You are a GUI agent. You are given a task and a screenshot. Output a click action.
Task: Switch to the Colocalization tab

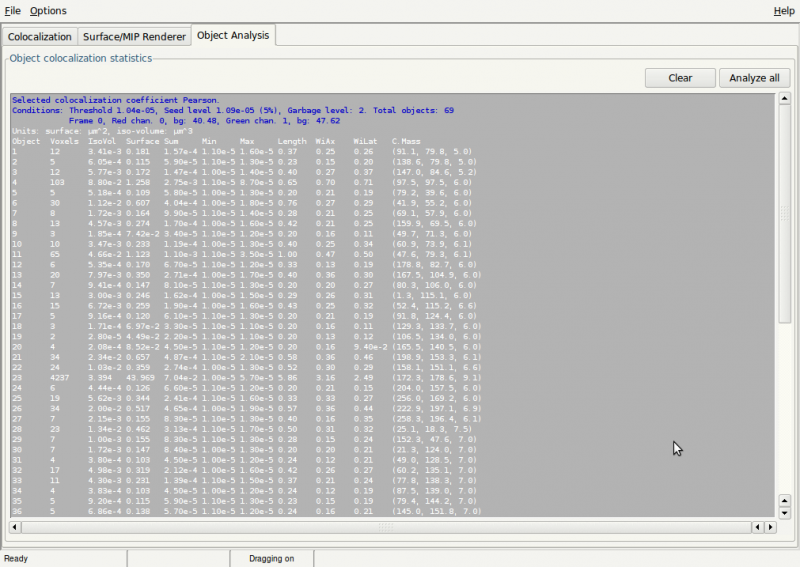click(x=40, y=37)
